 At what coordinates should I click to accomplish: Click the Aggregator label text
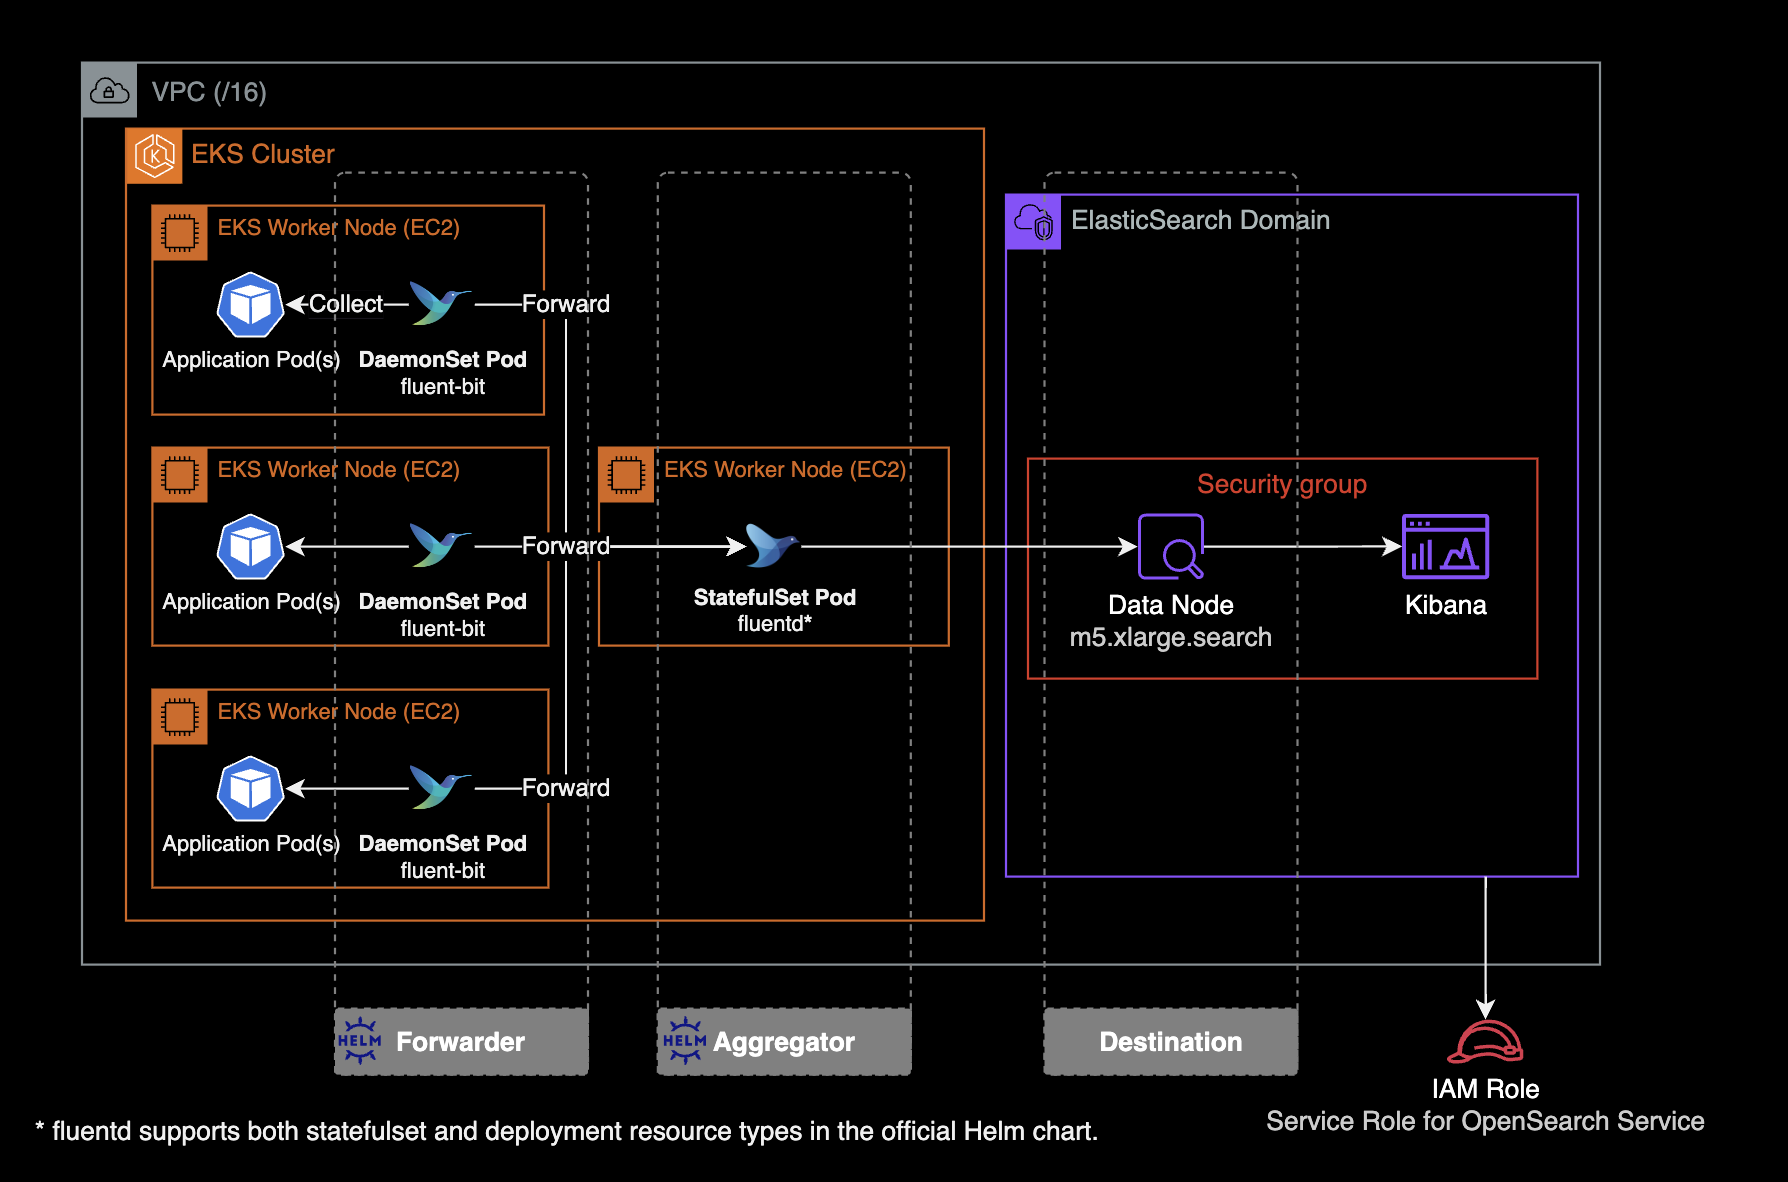pyautogui.click(x=784, y=1042)
